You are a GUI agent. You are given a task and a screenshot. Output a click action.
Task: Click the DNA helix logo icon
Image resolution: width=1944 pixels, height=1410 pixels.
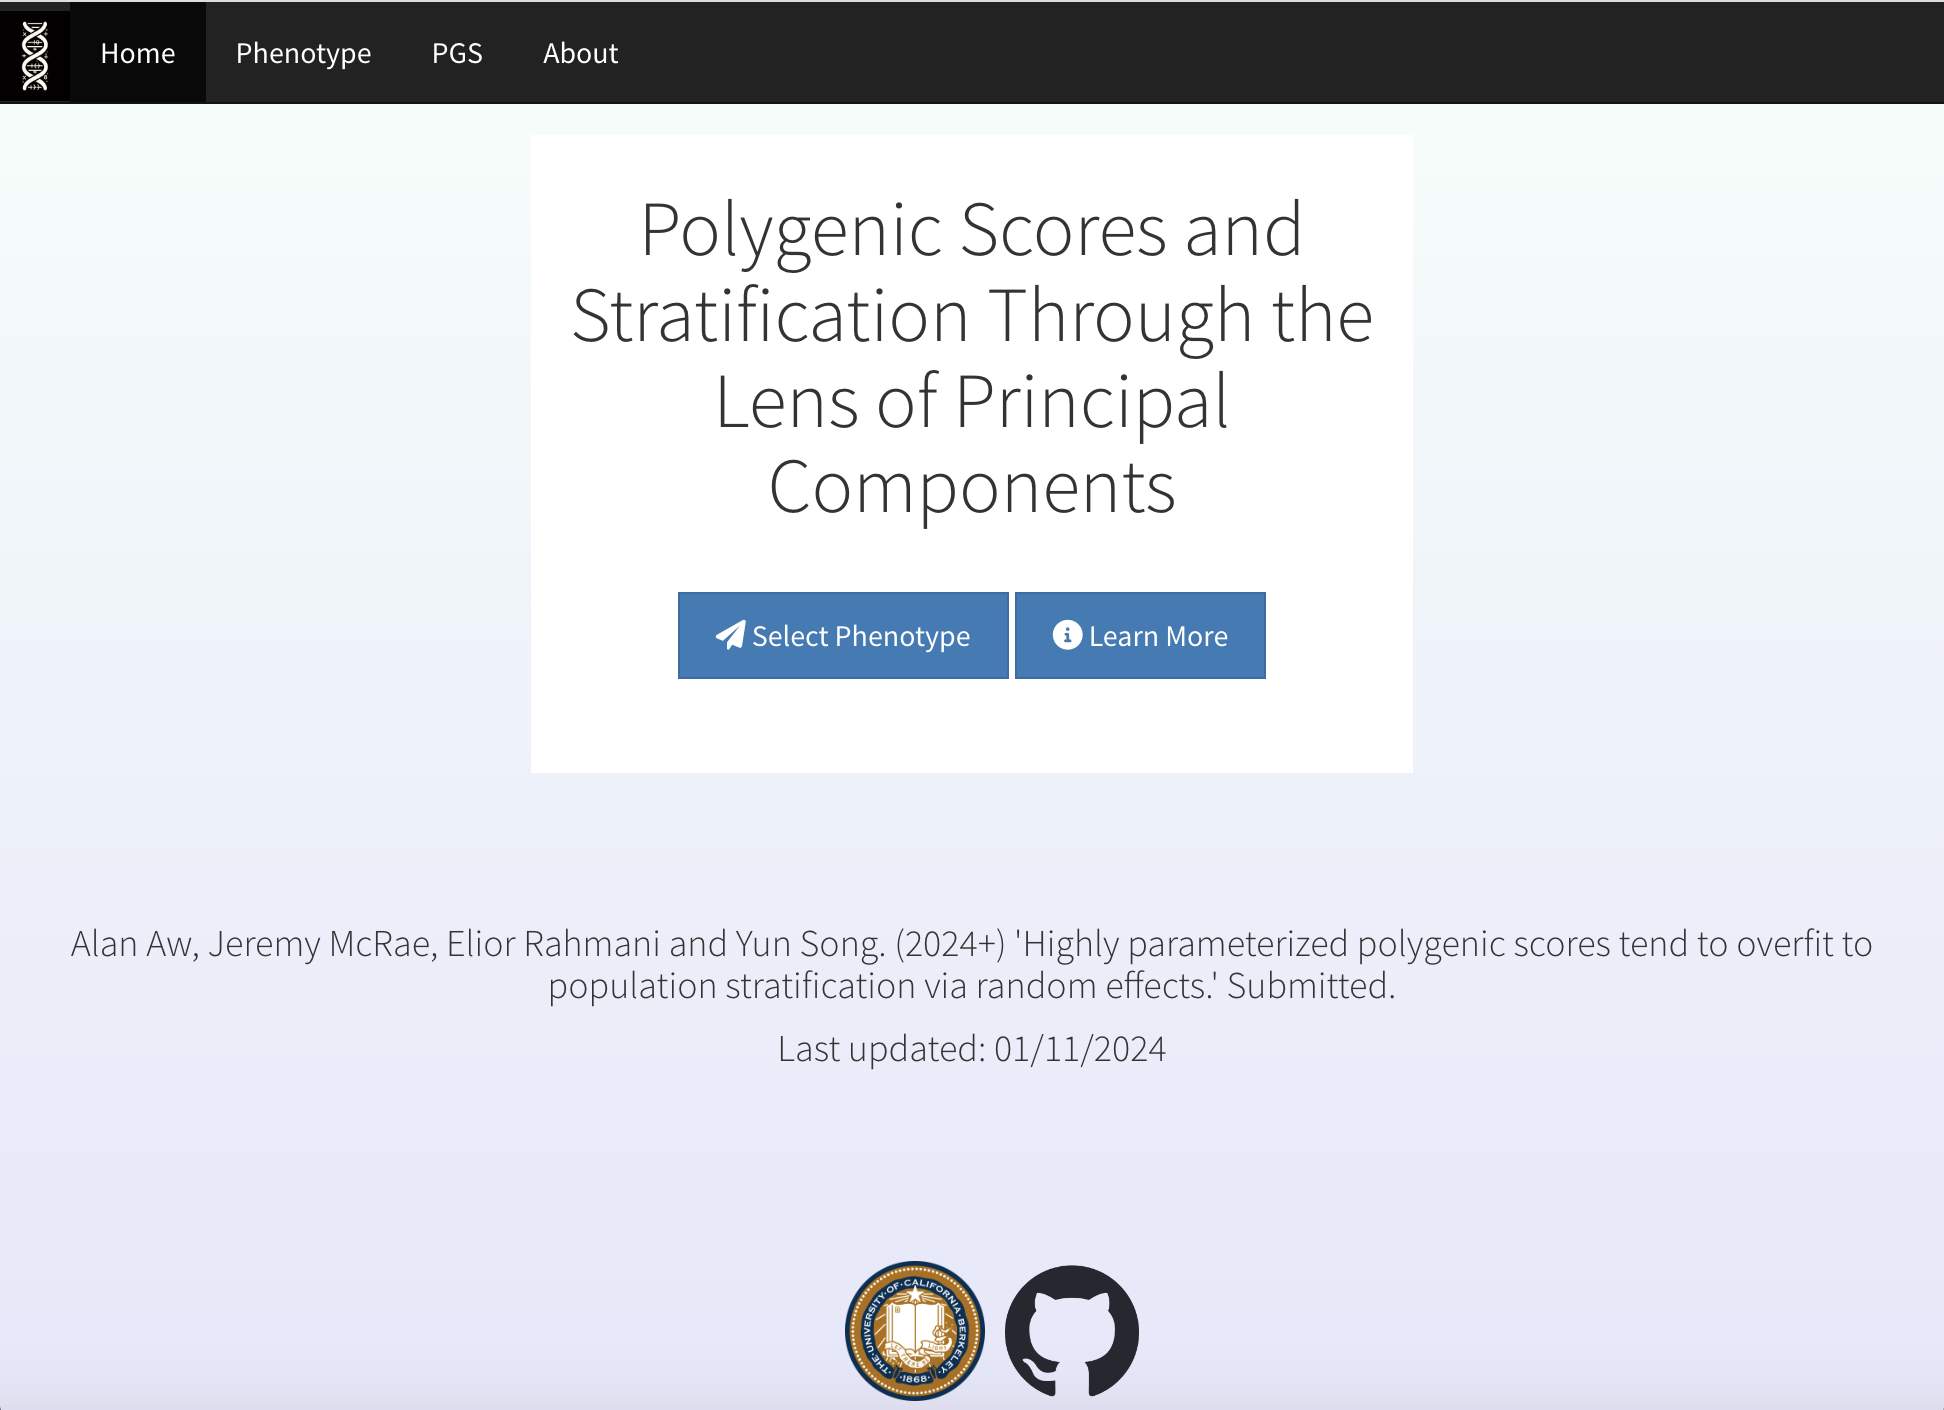pyautogui.click(x=35, y=54)
